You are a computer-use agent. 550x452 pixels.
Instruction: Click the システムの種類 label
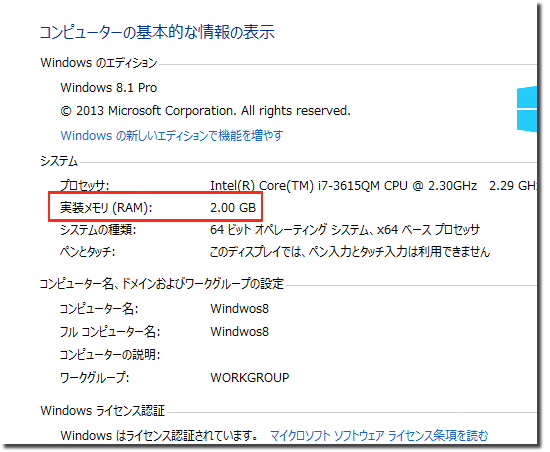pyautogui.click(x=98, y=230)
